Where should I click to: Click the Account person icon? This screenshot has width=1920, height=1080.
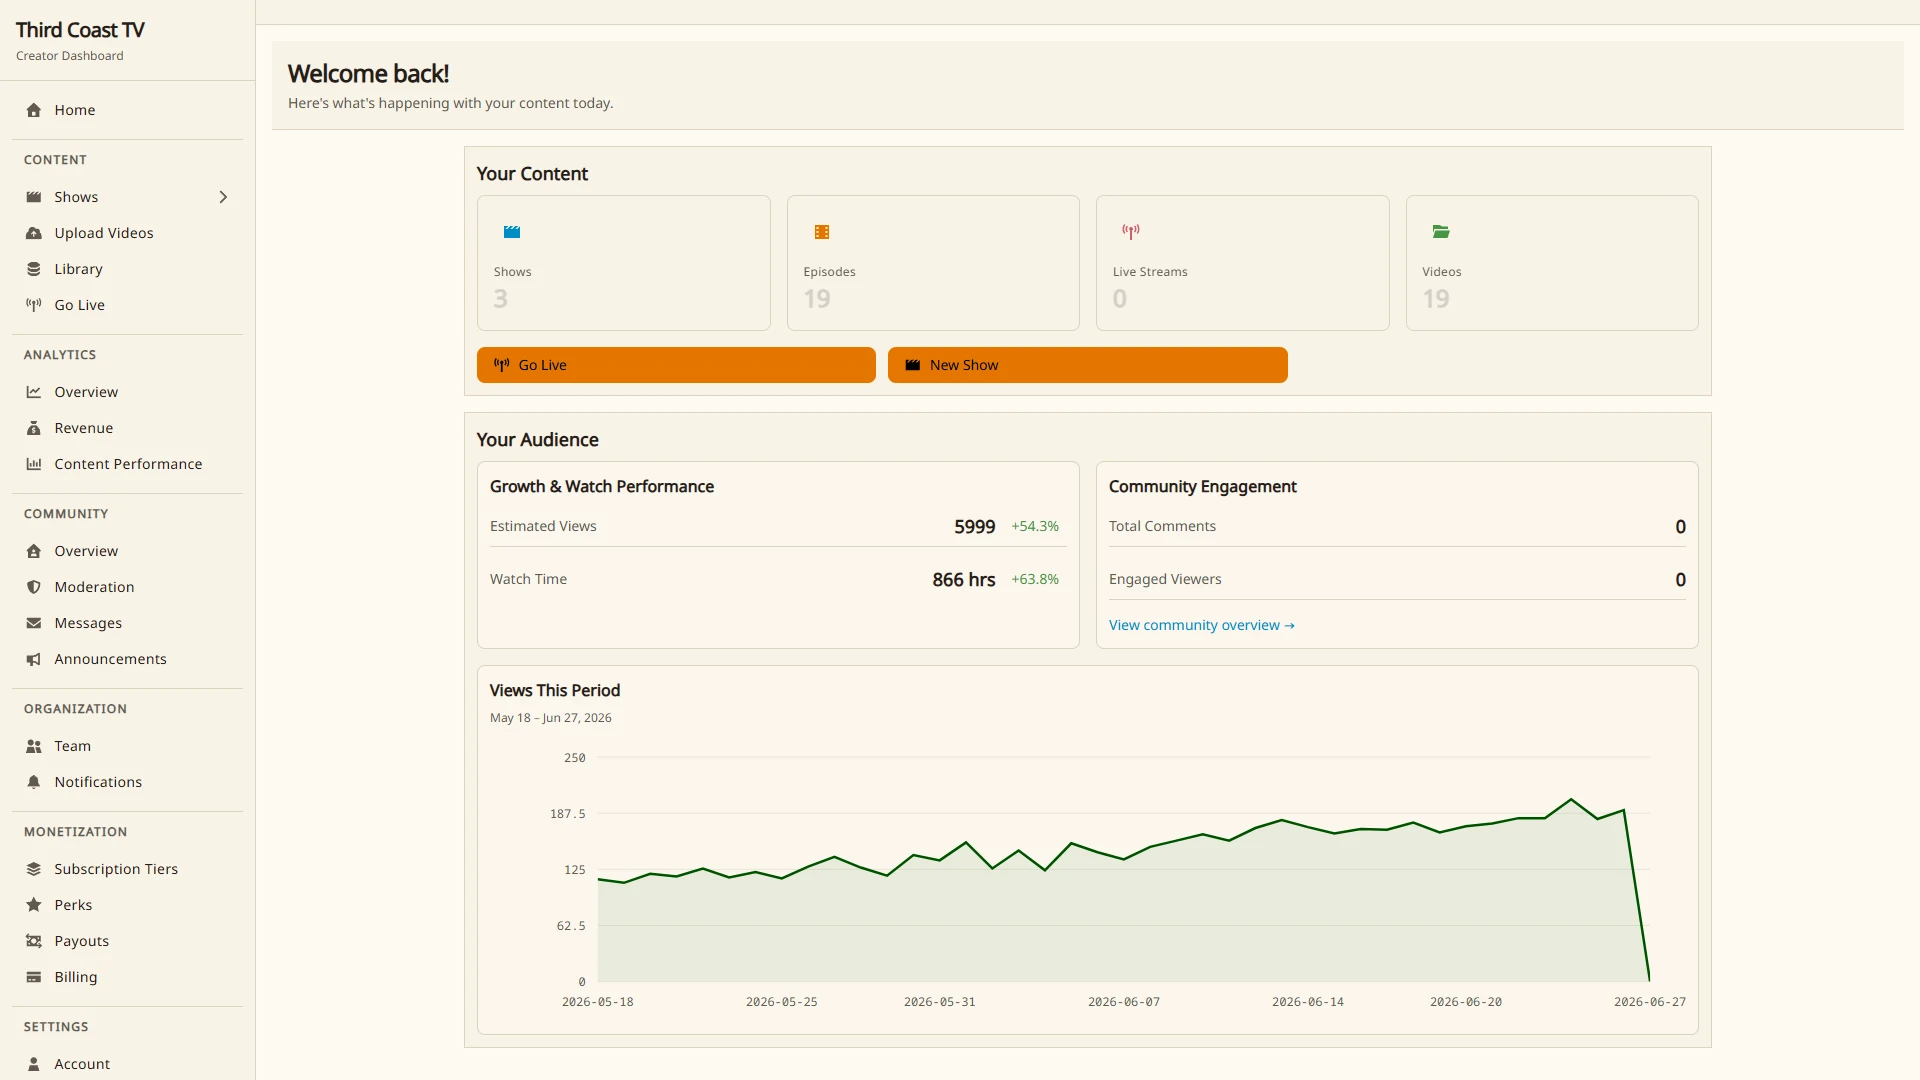point(34,1064)
